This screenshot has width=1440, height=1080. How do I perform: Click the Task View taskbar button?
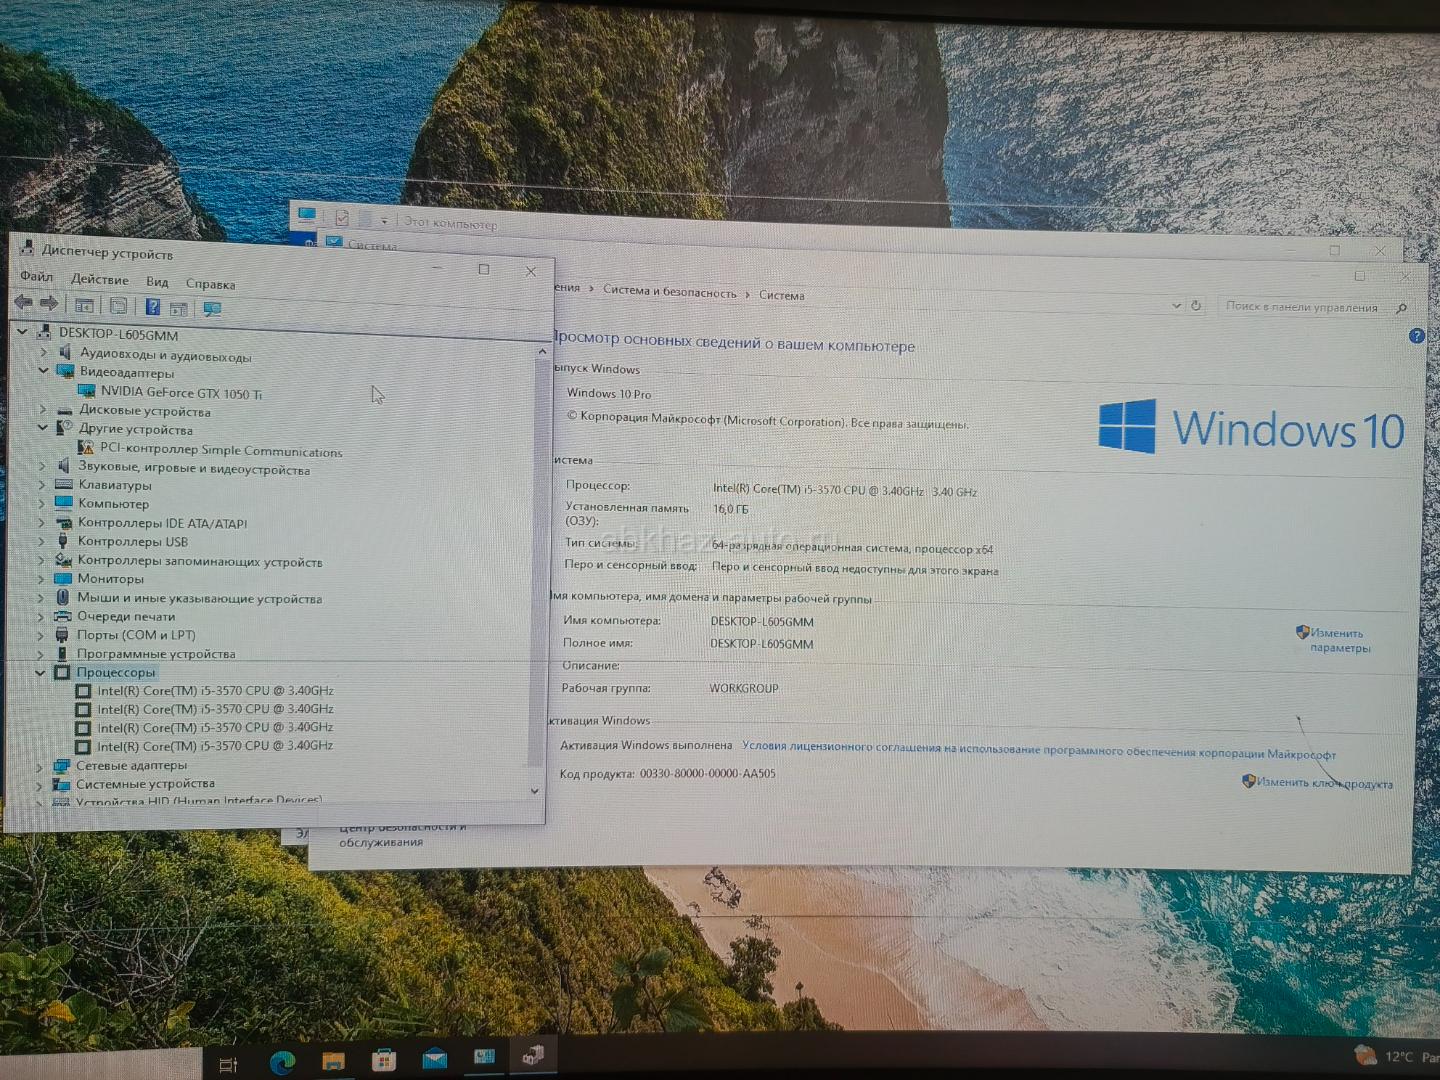(x=228, y=1064)
